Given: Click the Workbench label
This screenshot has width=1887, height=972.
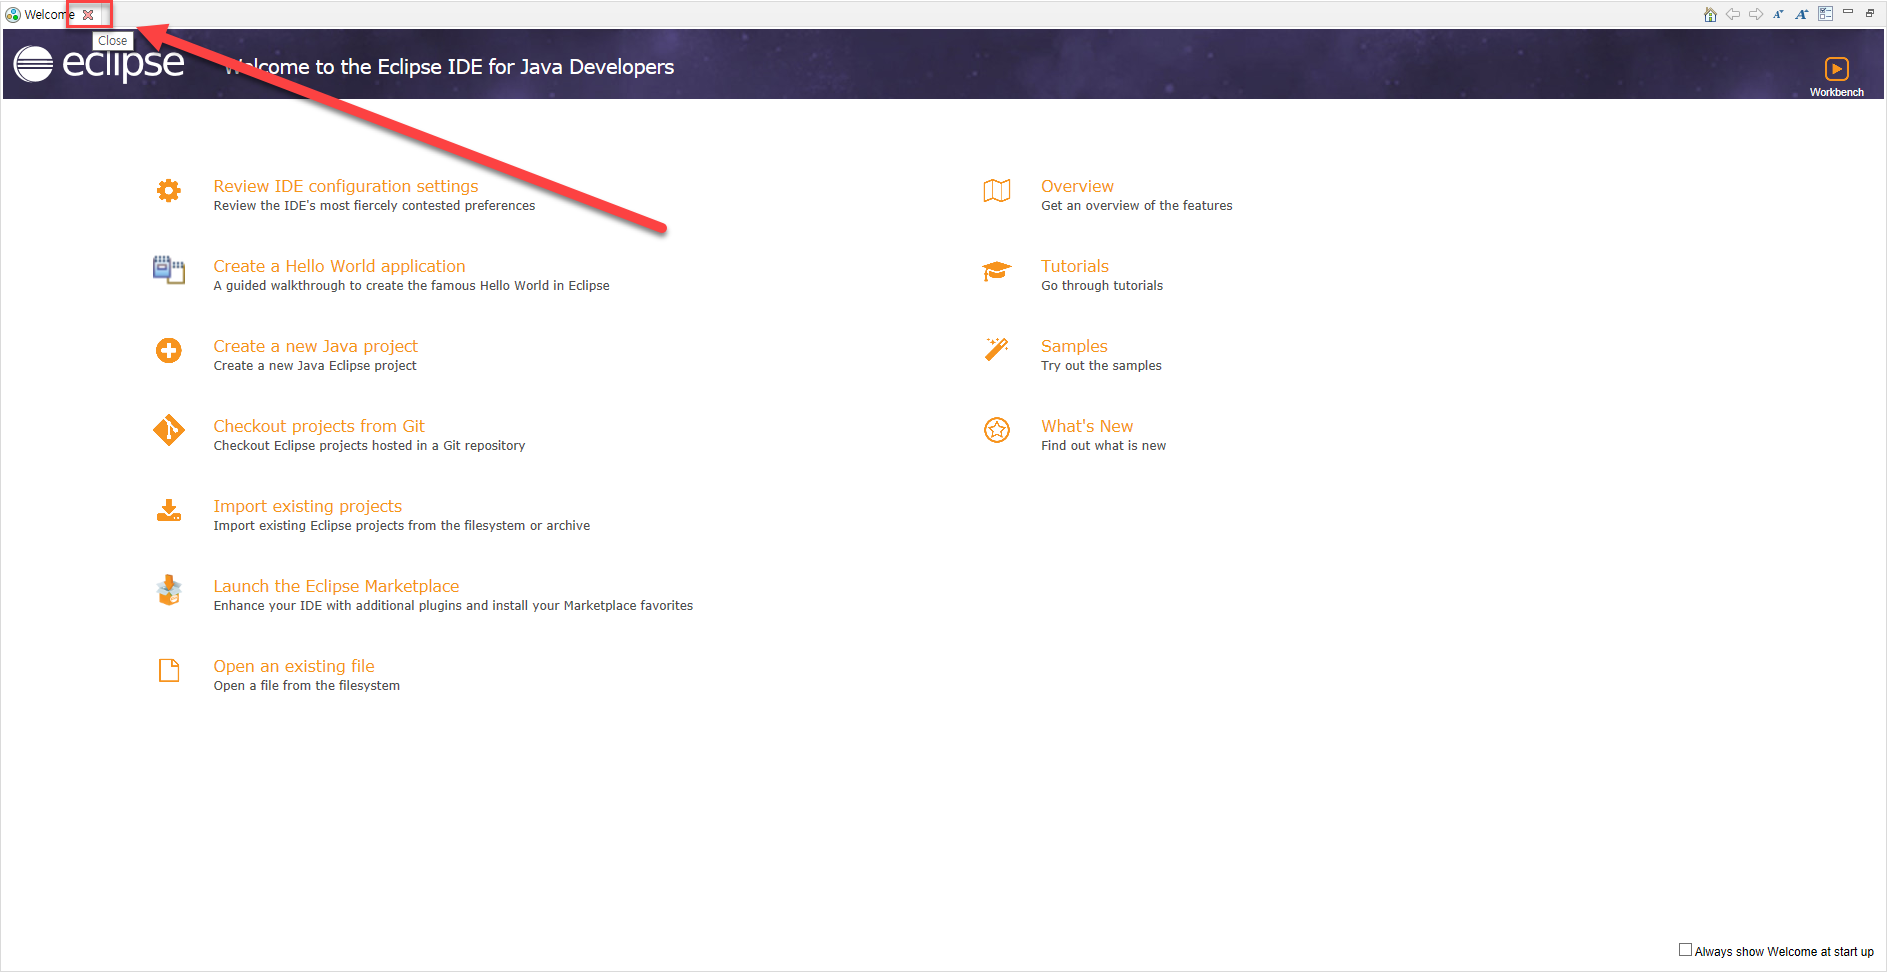Looking at the screenshot, I should click(1837, 92).
